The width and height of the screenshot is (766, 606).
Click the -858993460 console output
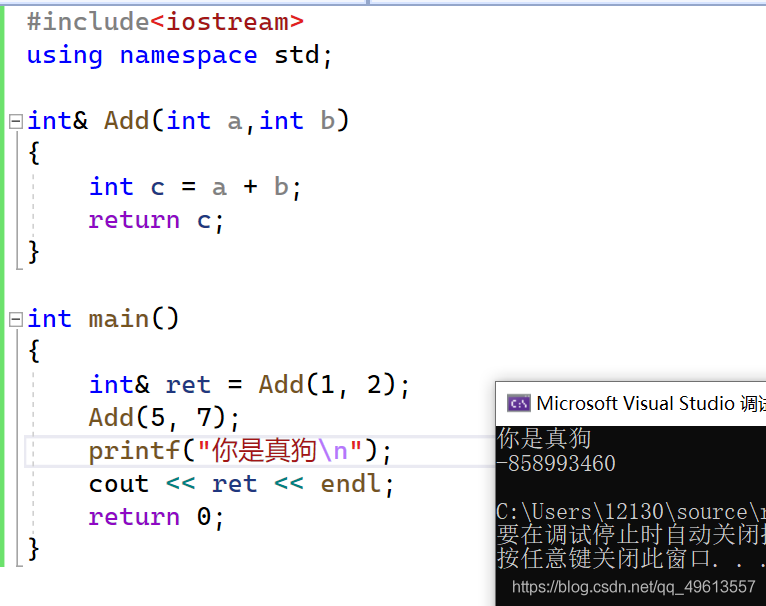pos(556,463)
